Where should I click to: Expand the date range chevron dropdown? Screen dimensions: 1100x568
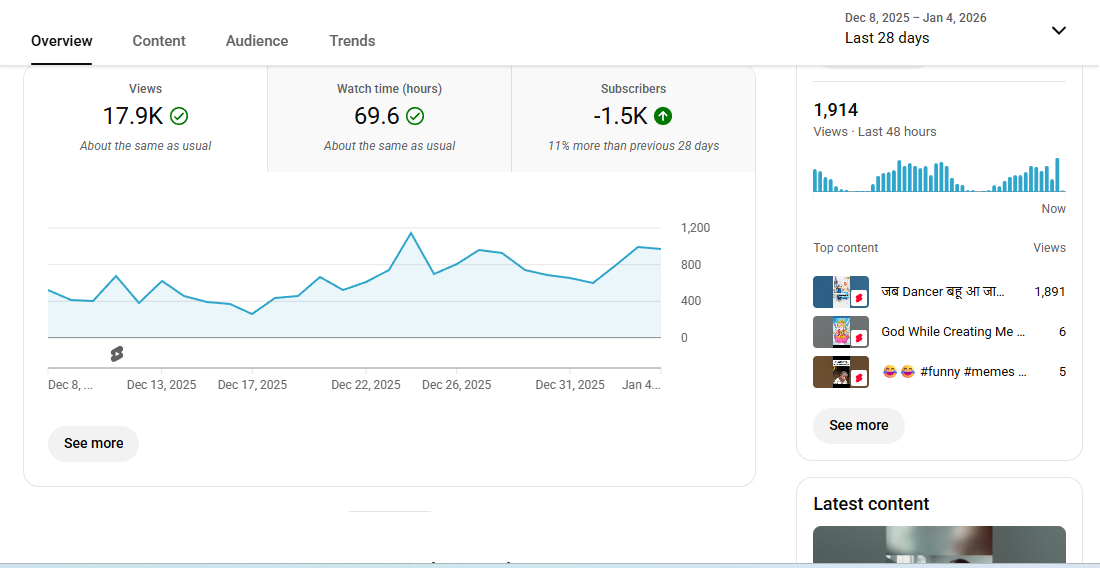1059,30
